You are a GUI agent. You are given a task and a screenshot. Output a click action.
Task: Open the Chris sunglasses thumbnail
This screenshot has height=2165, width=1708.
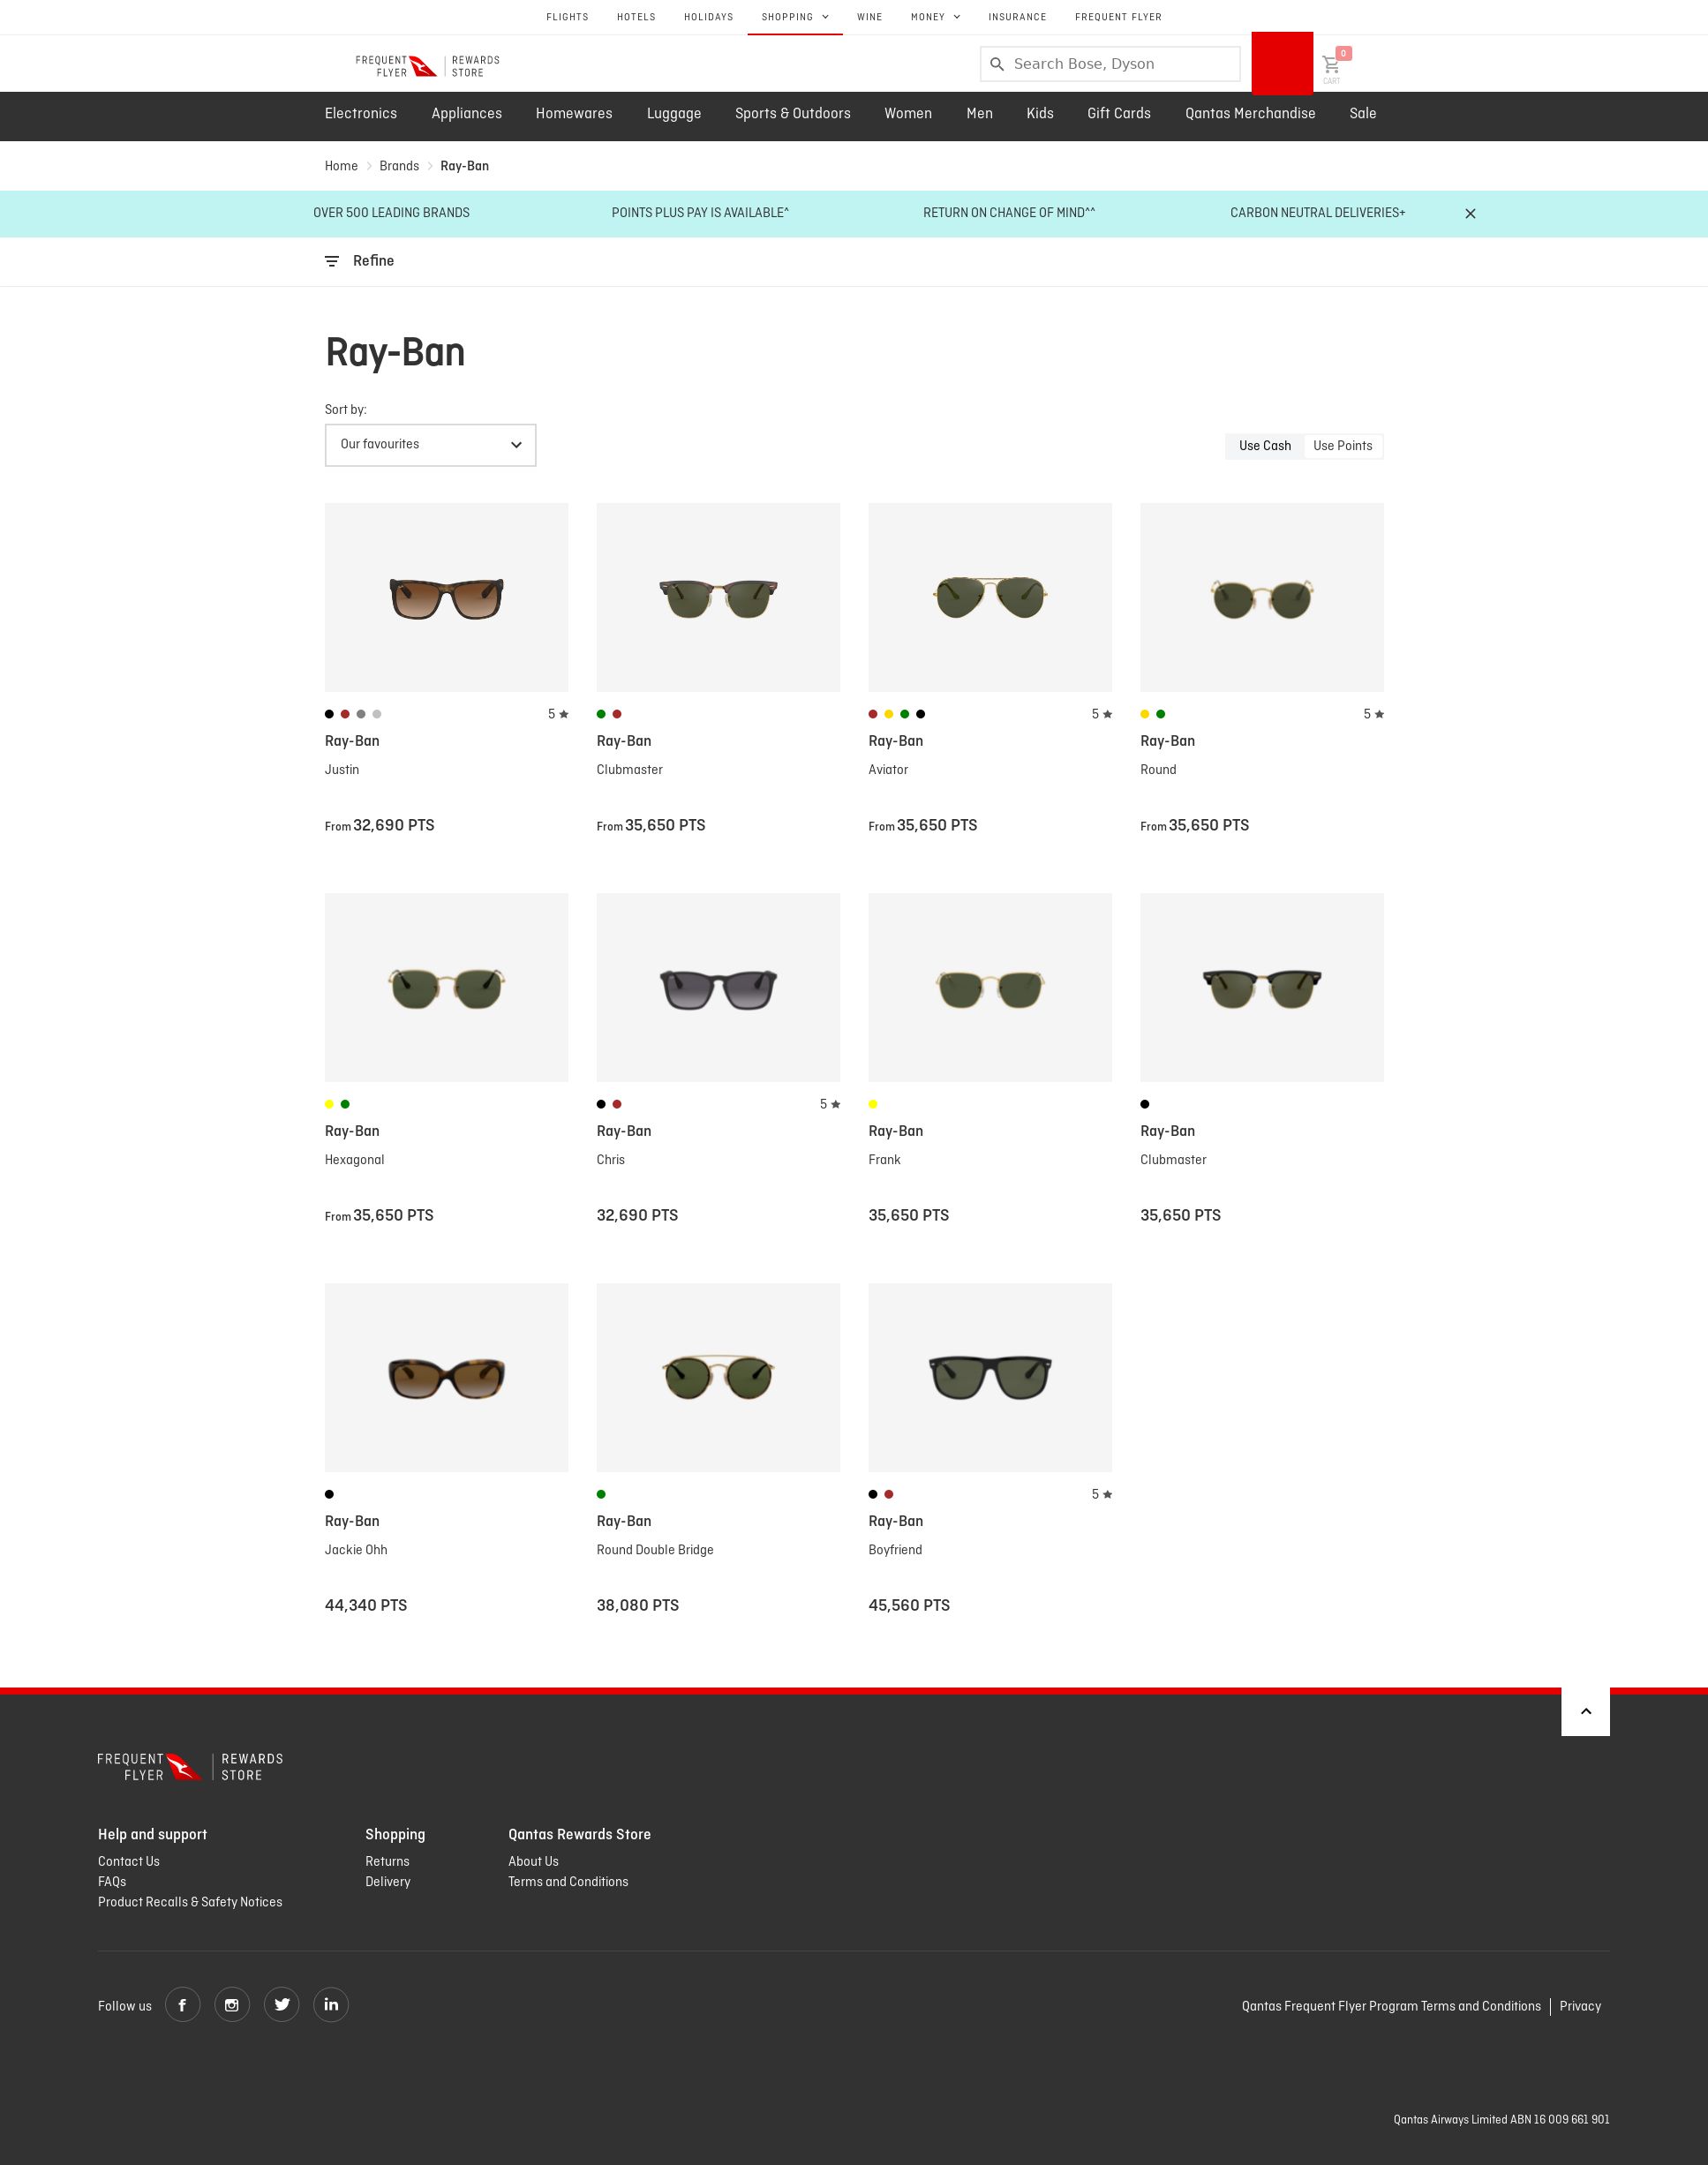click(x=718, y=987)
